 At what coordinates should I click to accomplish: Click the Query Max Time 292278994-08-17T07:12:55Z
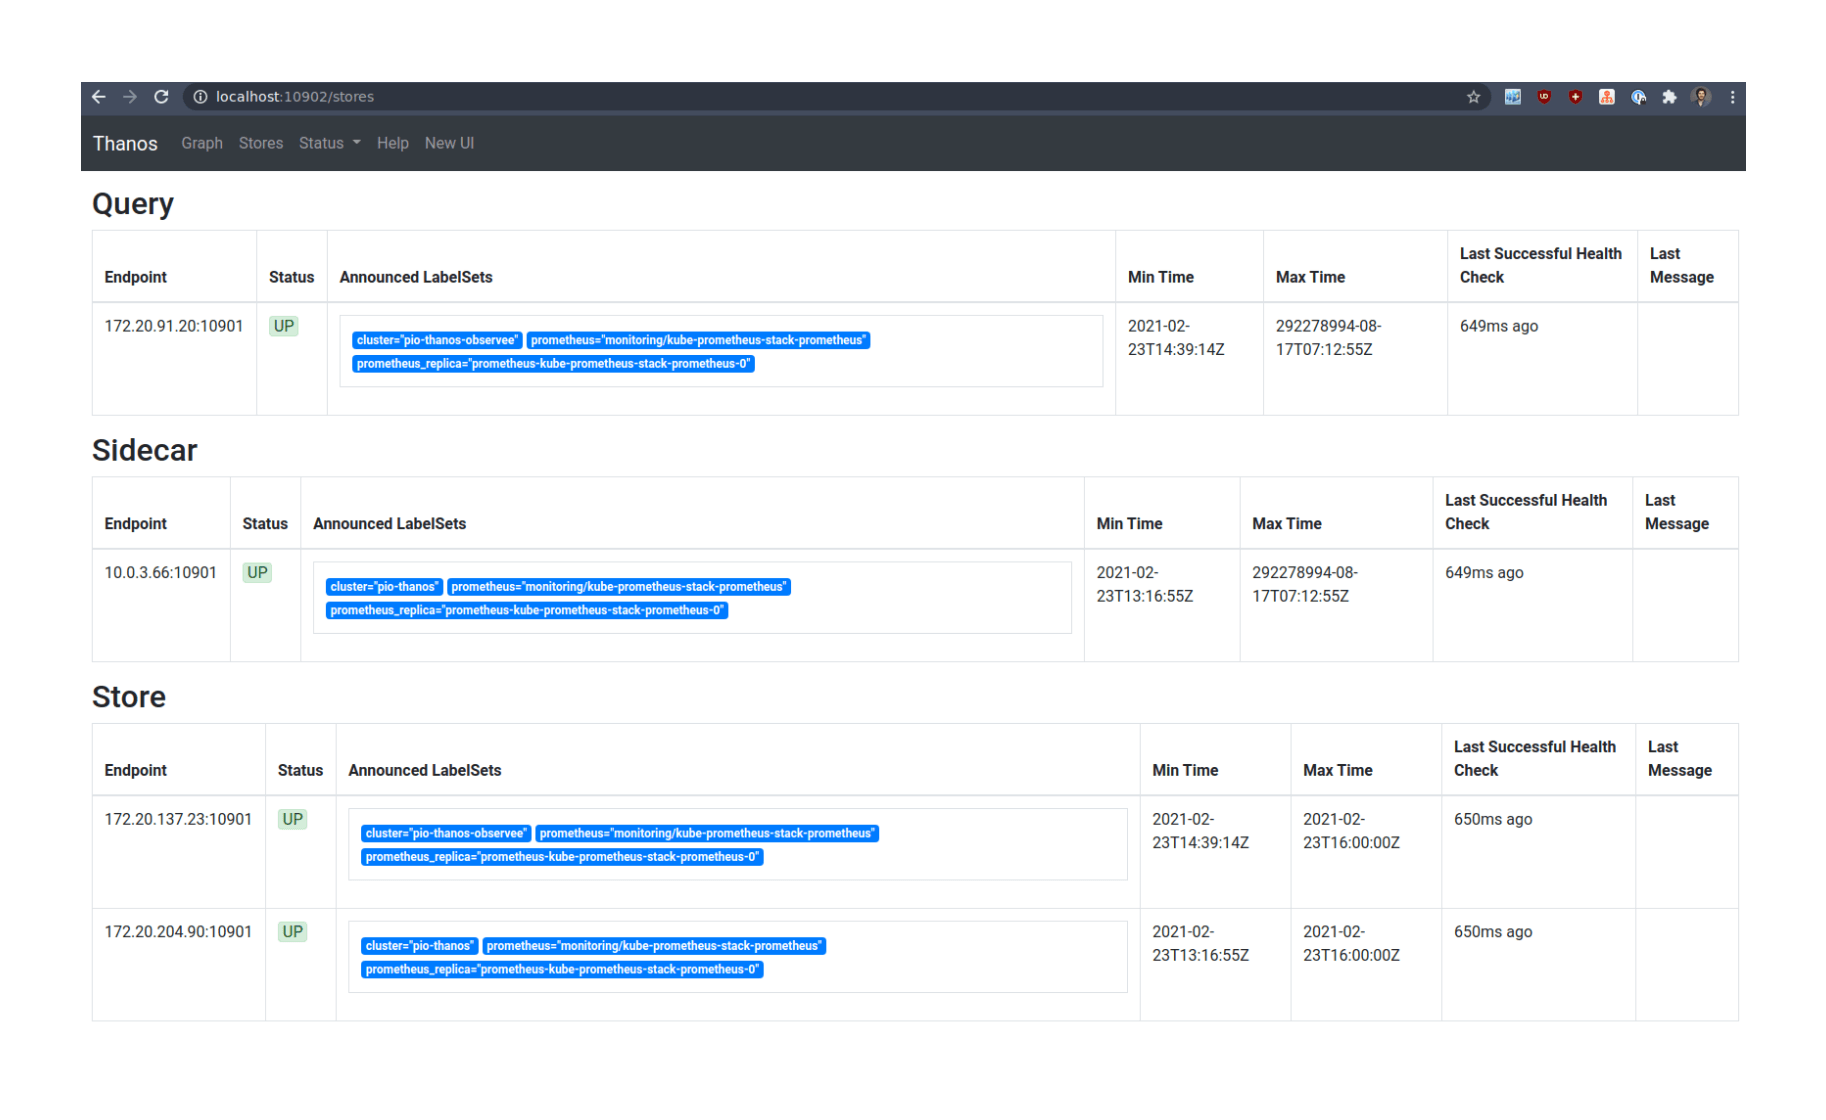click(x=1328, y=338)
